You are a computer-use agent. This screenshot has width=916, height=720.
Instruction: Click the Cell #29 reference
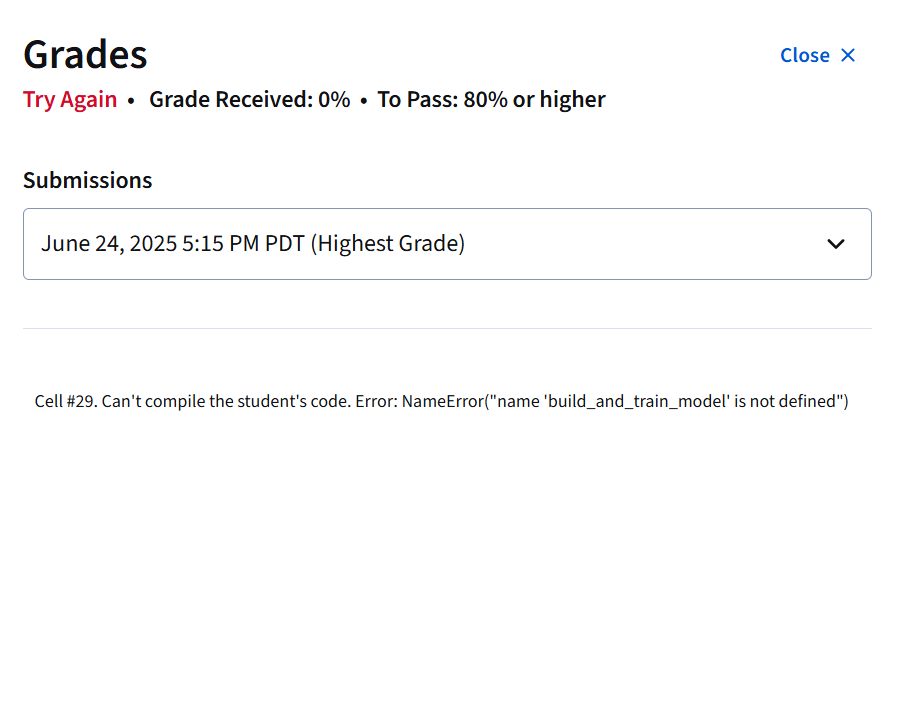tap(66, 401)
